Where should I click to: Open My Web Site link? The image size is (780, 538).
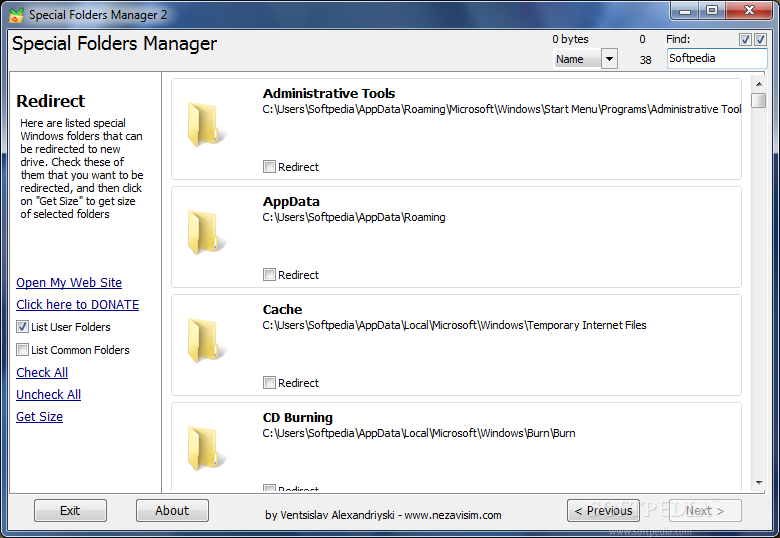[x=69, y=282]
